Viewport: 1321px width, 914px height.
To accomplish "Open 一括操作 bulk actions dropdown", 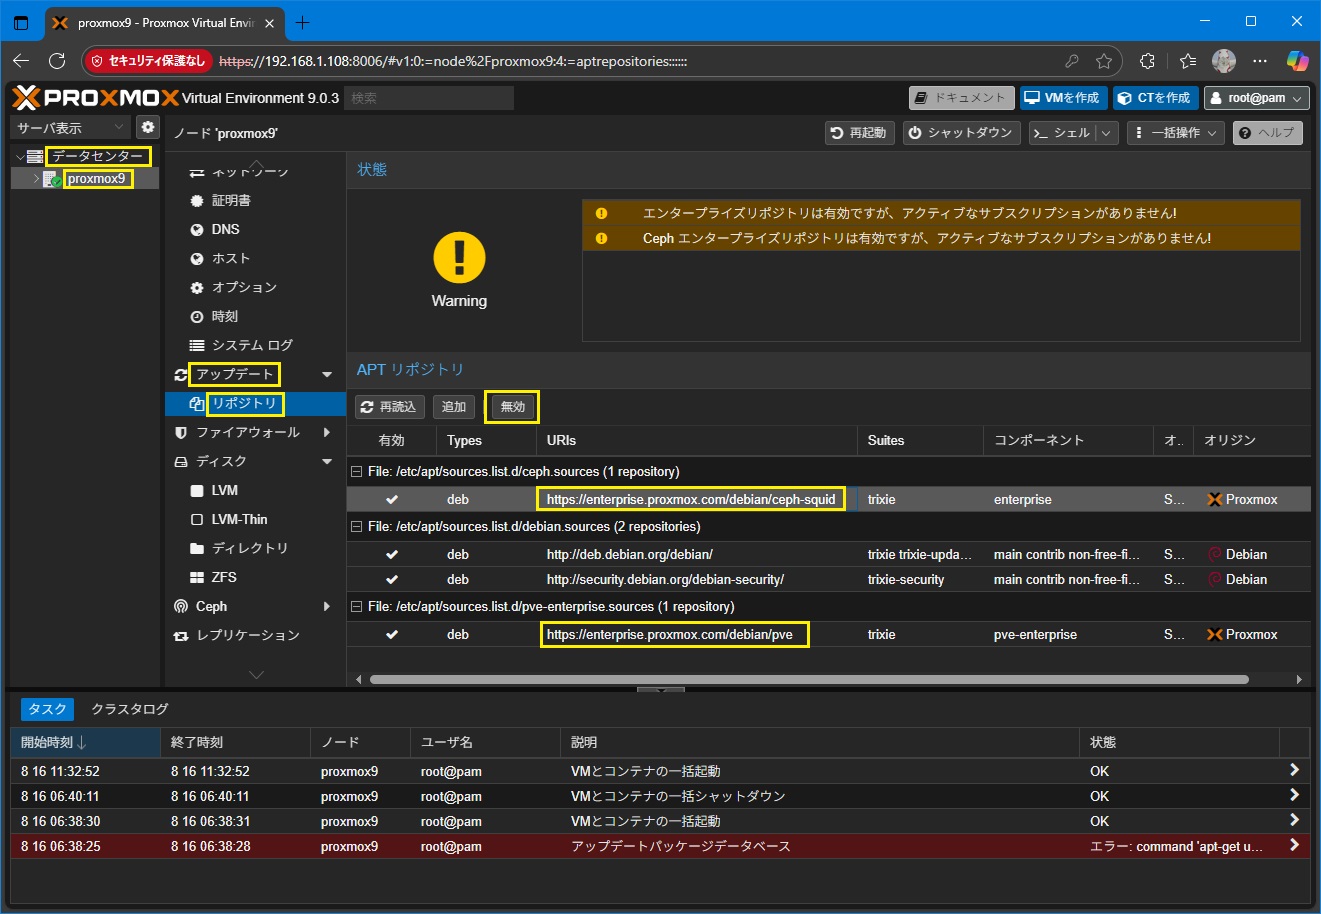I will coord(1175,133).
